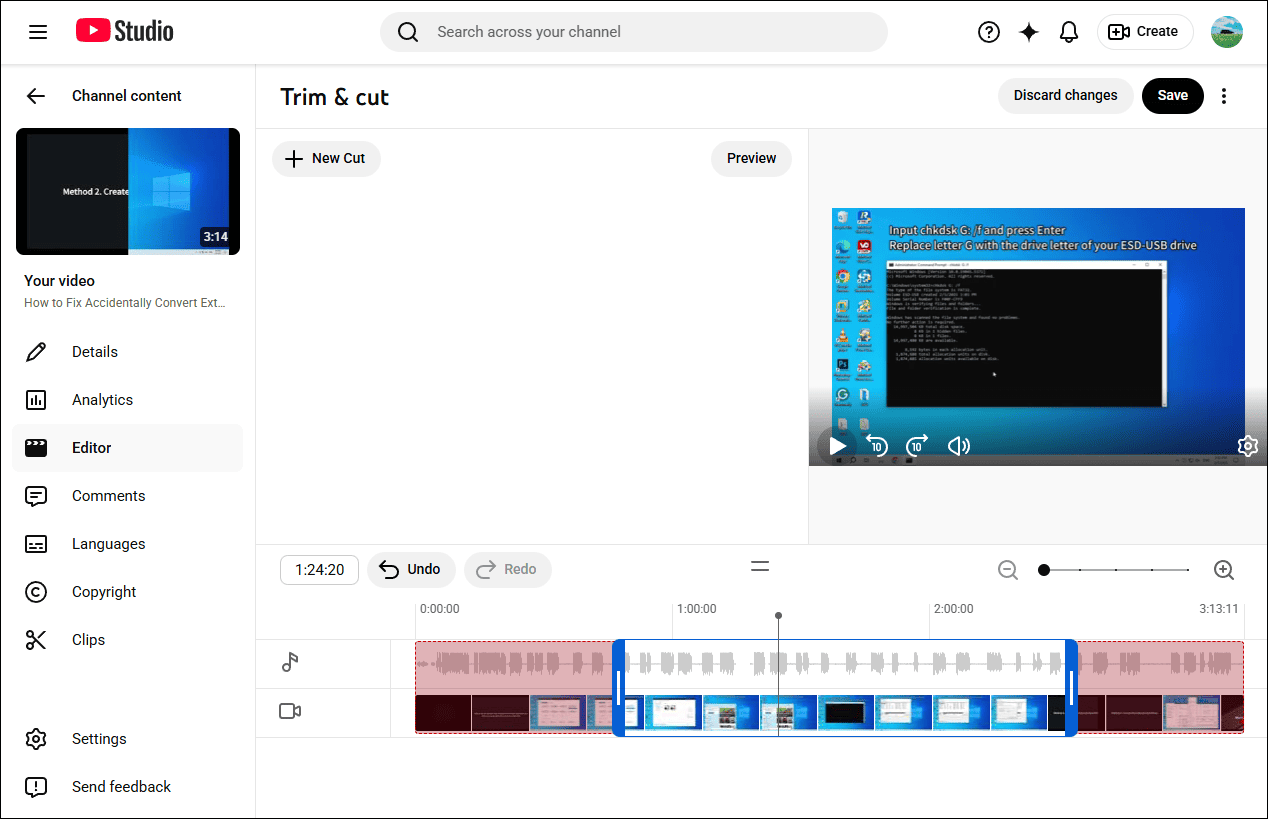Screen dimensions: 1268x819
Task: Open the Copyright section
Action: pyautogui.click(x=104, y=591)
